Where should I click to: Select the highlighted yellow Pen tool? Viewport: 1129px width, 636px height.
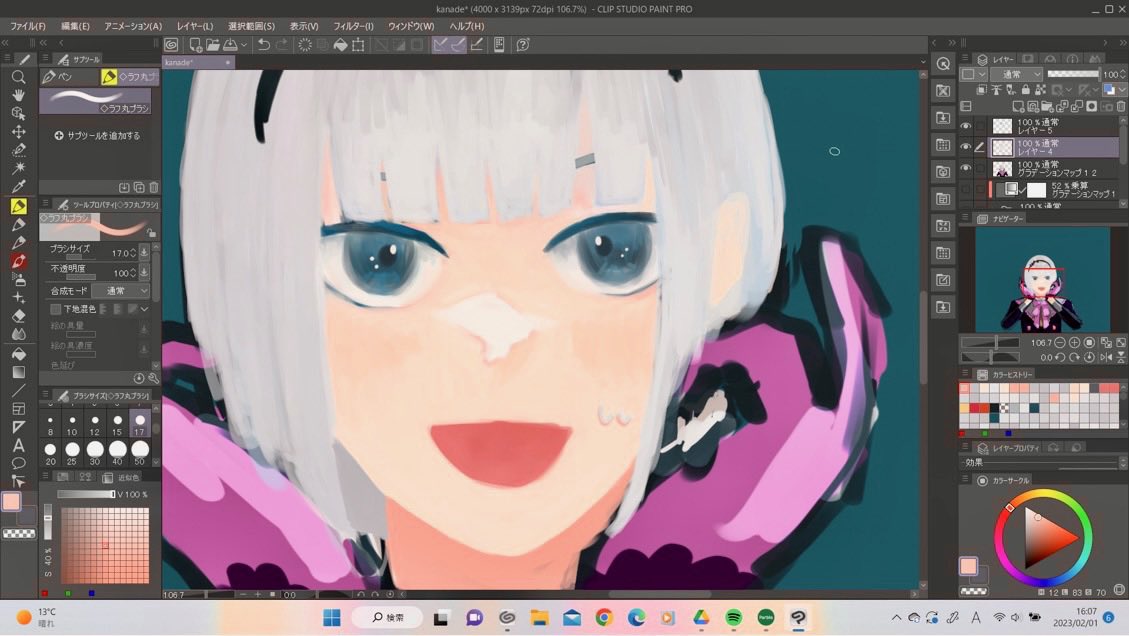[19, 206]
